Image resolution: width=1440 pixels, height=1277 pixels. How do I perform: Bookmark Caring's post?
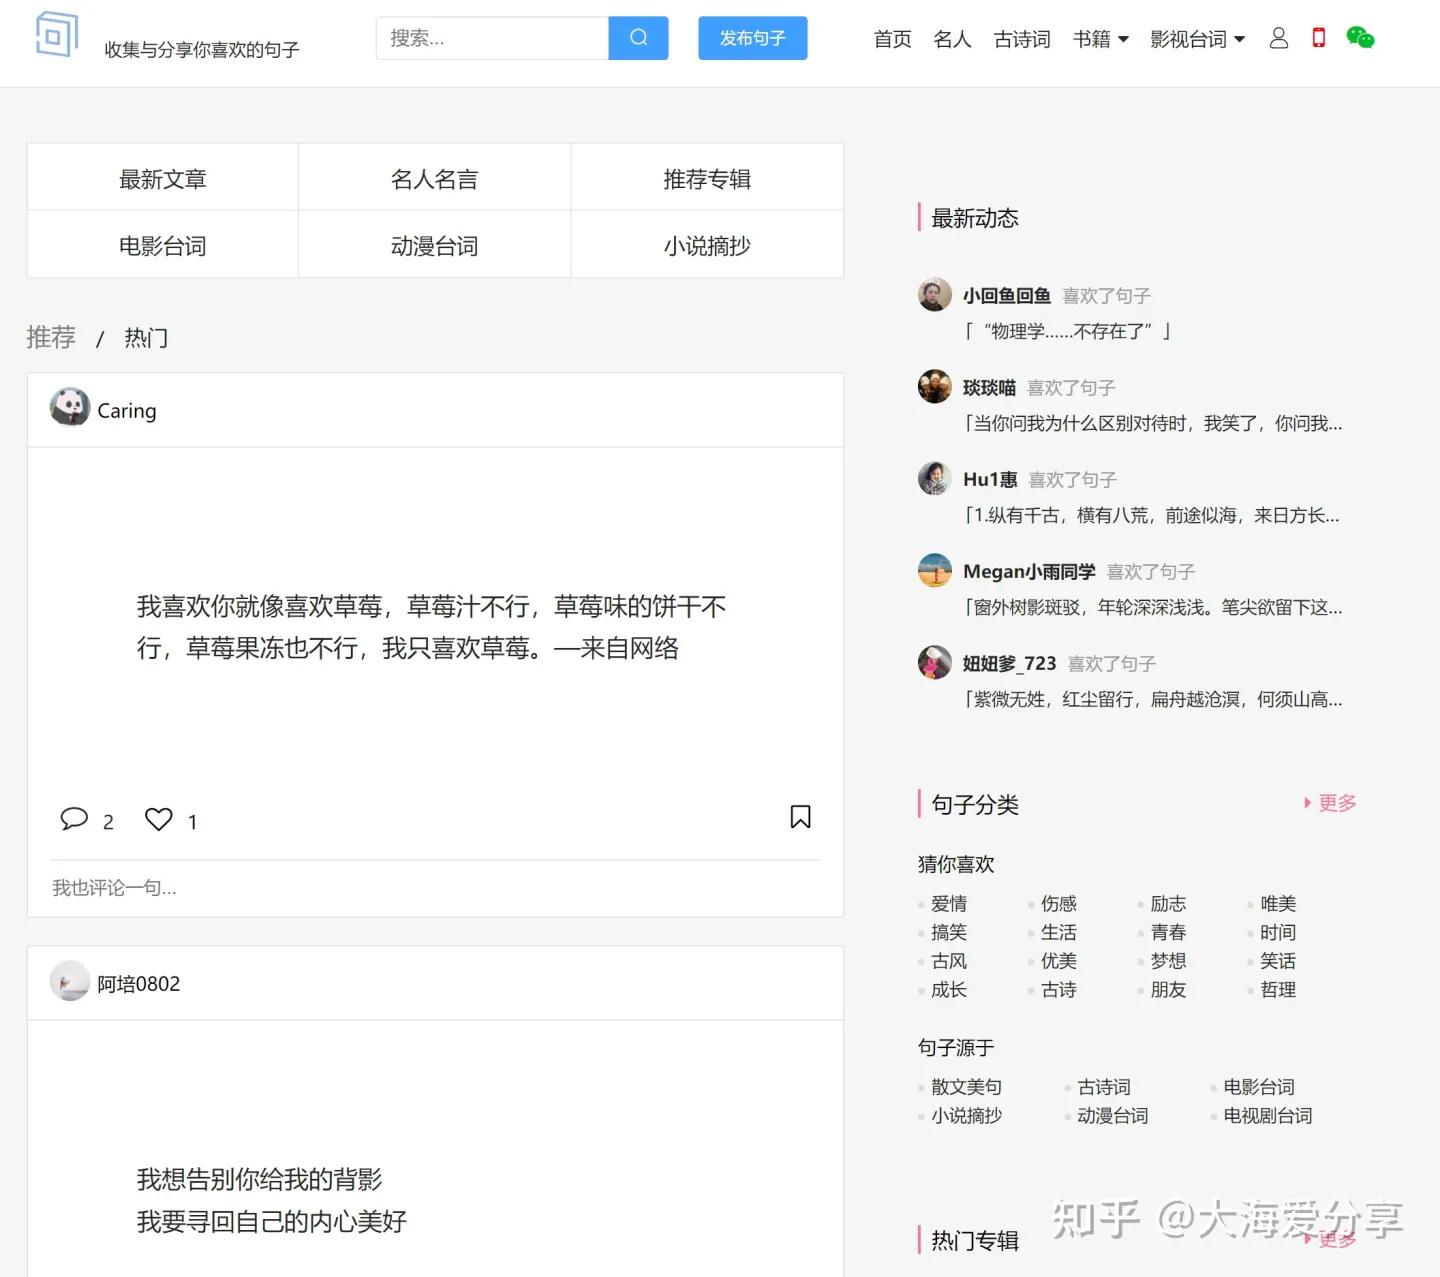click(x=799, y=817)
